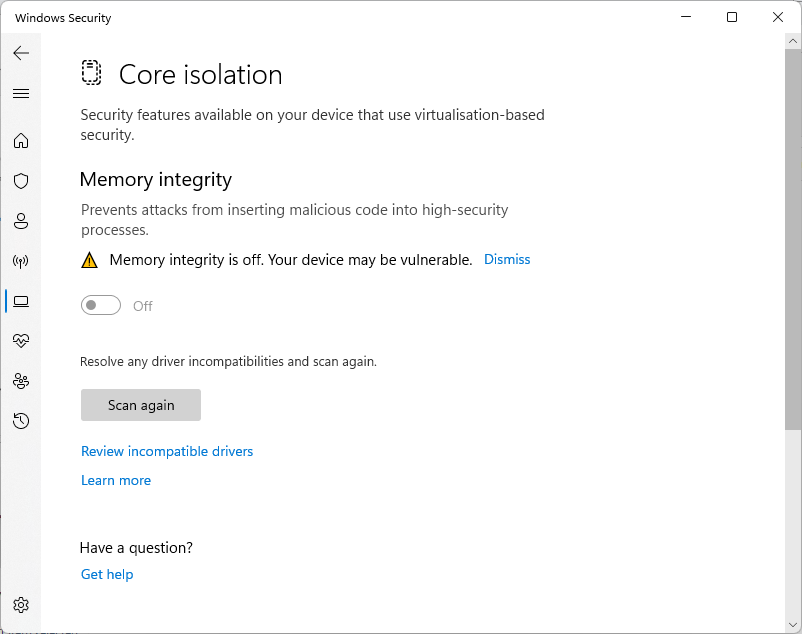This screenshot has height=634, width=802.
Task: Open Protection history clock icon
Action: point(21,421)
